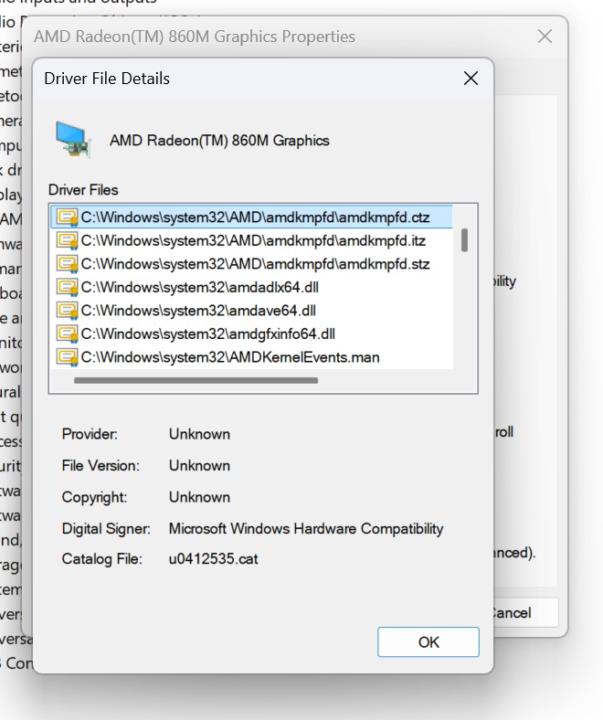Select the amdkmpfd.ctz driver file row

[252, 217]
